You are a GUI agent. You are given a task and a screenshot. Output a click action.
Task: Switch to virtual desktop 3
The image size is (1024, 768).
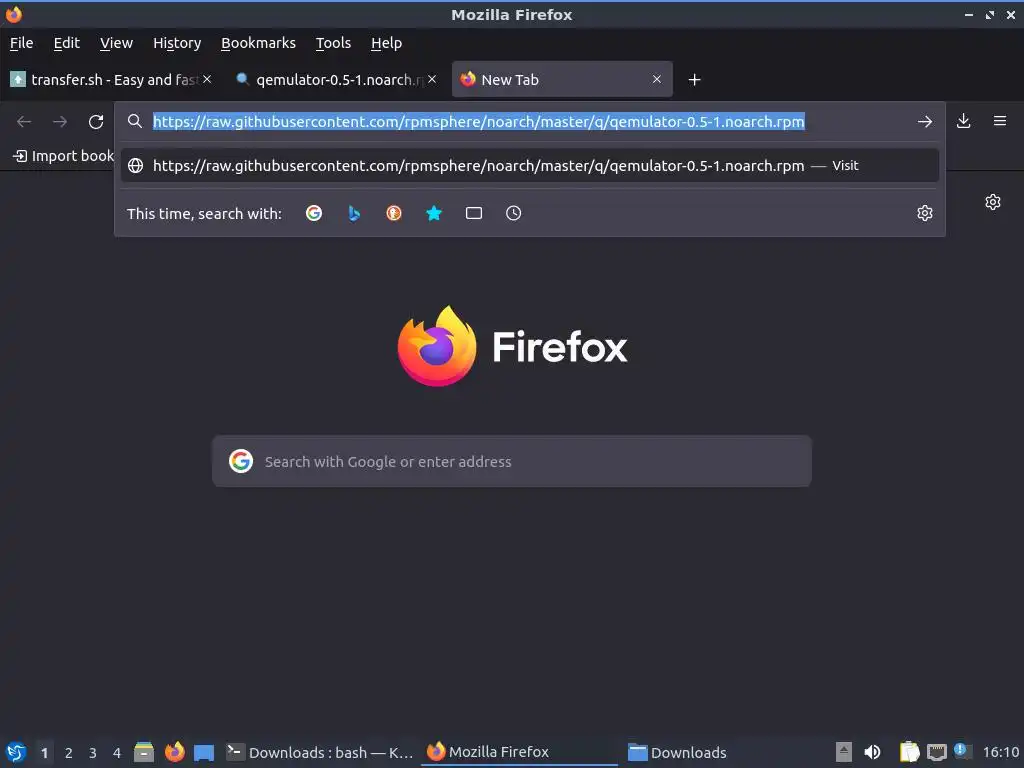click(93, 753)
